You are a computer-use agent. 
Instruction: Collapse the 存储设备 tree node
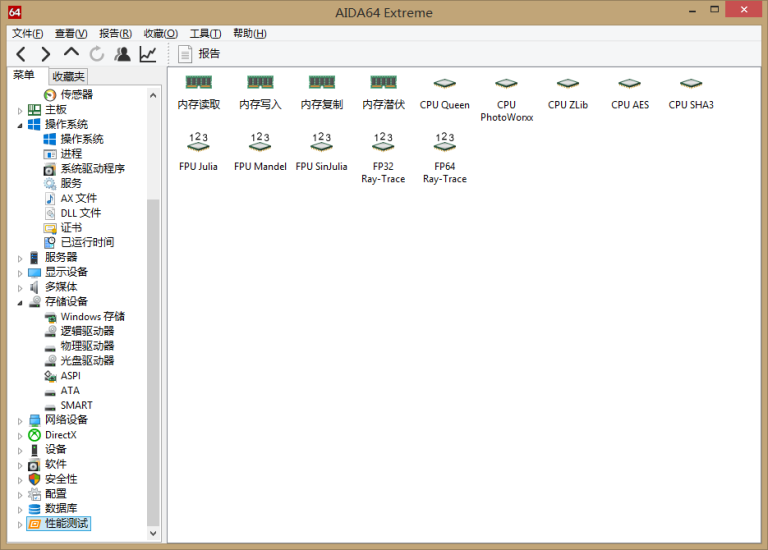(20, 303)
